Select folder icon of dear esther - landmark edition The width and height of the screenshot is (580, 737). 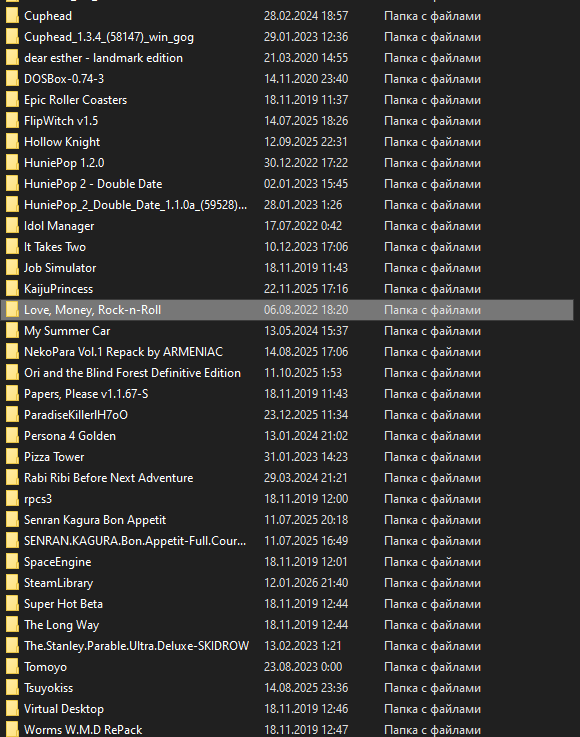pyautogui.click(x=12, y=58)
